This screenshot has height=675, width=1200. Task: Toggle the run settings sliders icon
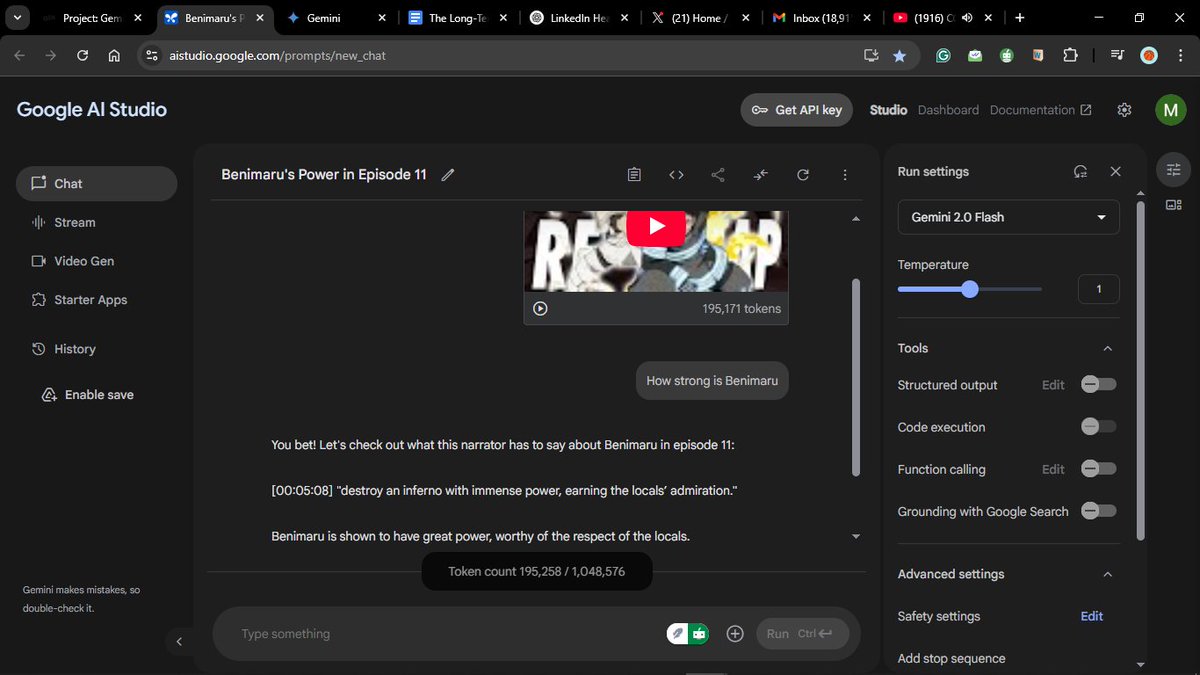coord(1174,170)
